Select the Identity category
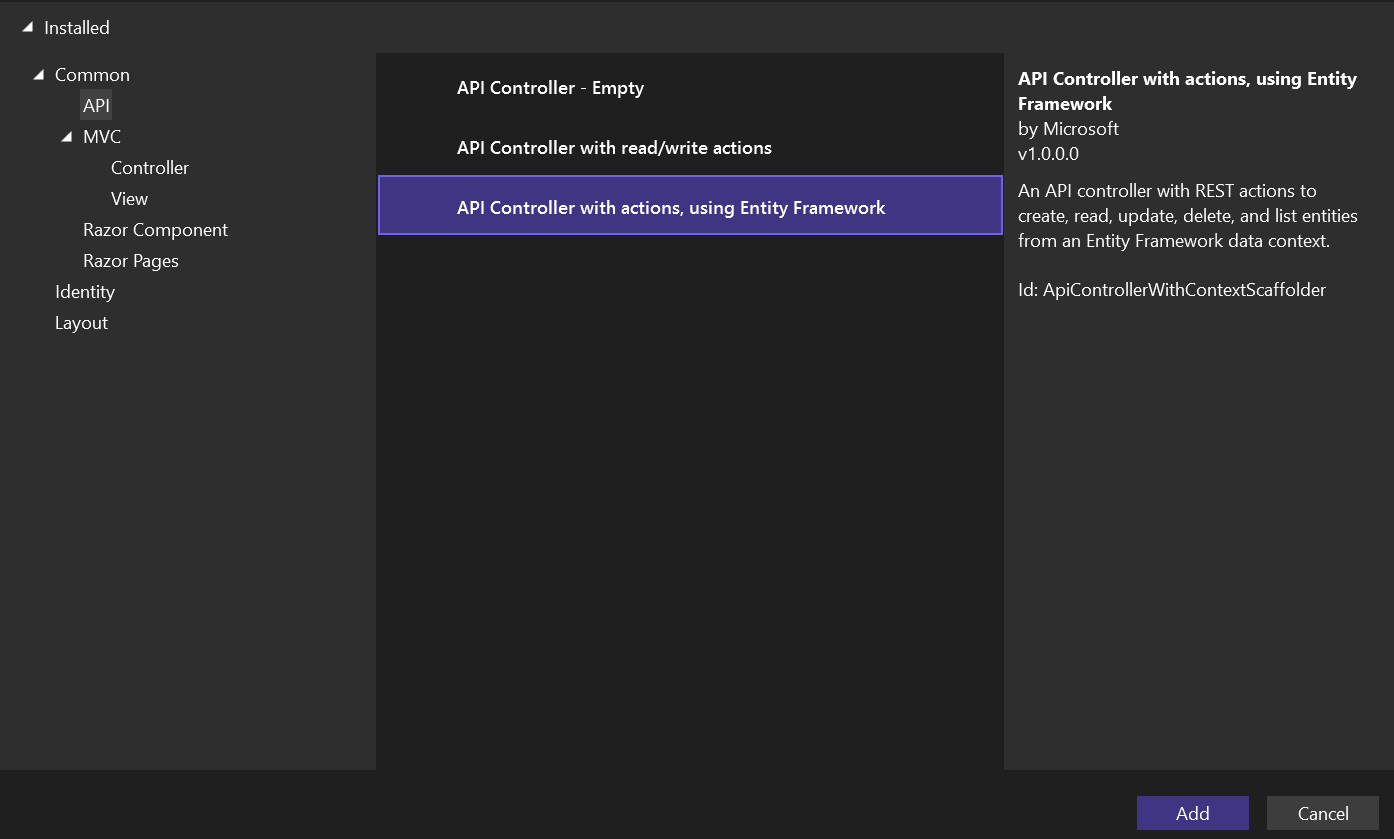 (85, 292)
